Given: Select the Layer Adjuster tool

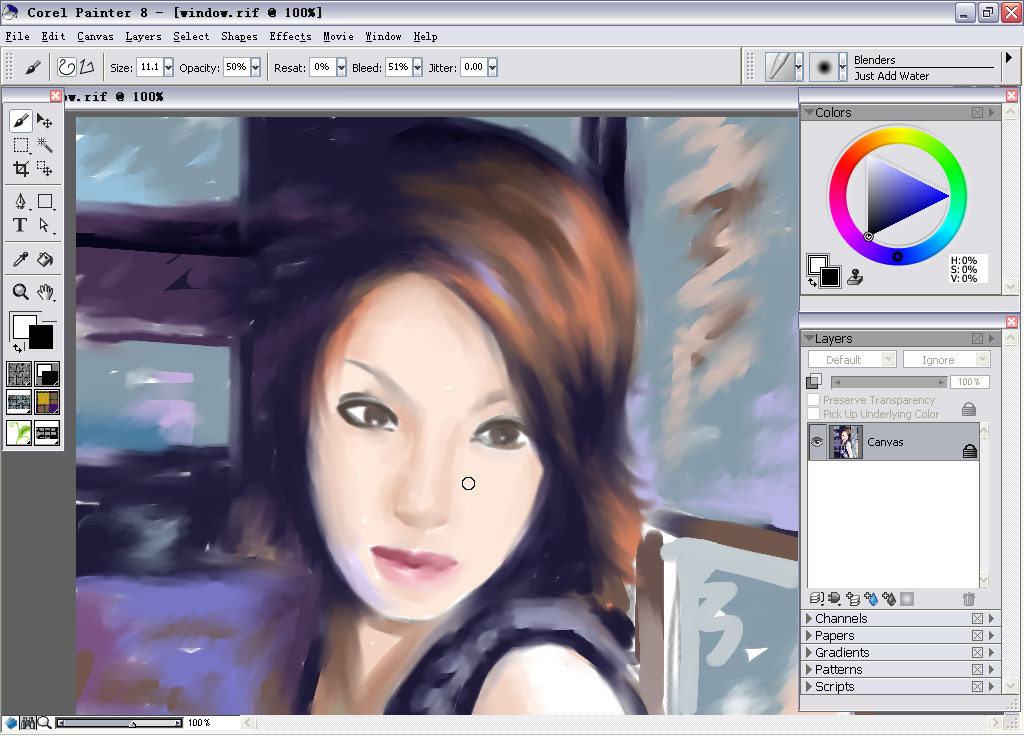Looking at the screenshot, I should click(44, 121).
